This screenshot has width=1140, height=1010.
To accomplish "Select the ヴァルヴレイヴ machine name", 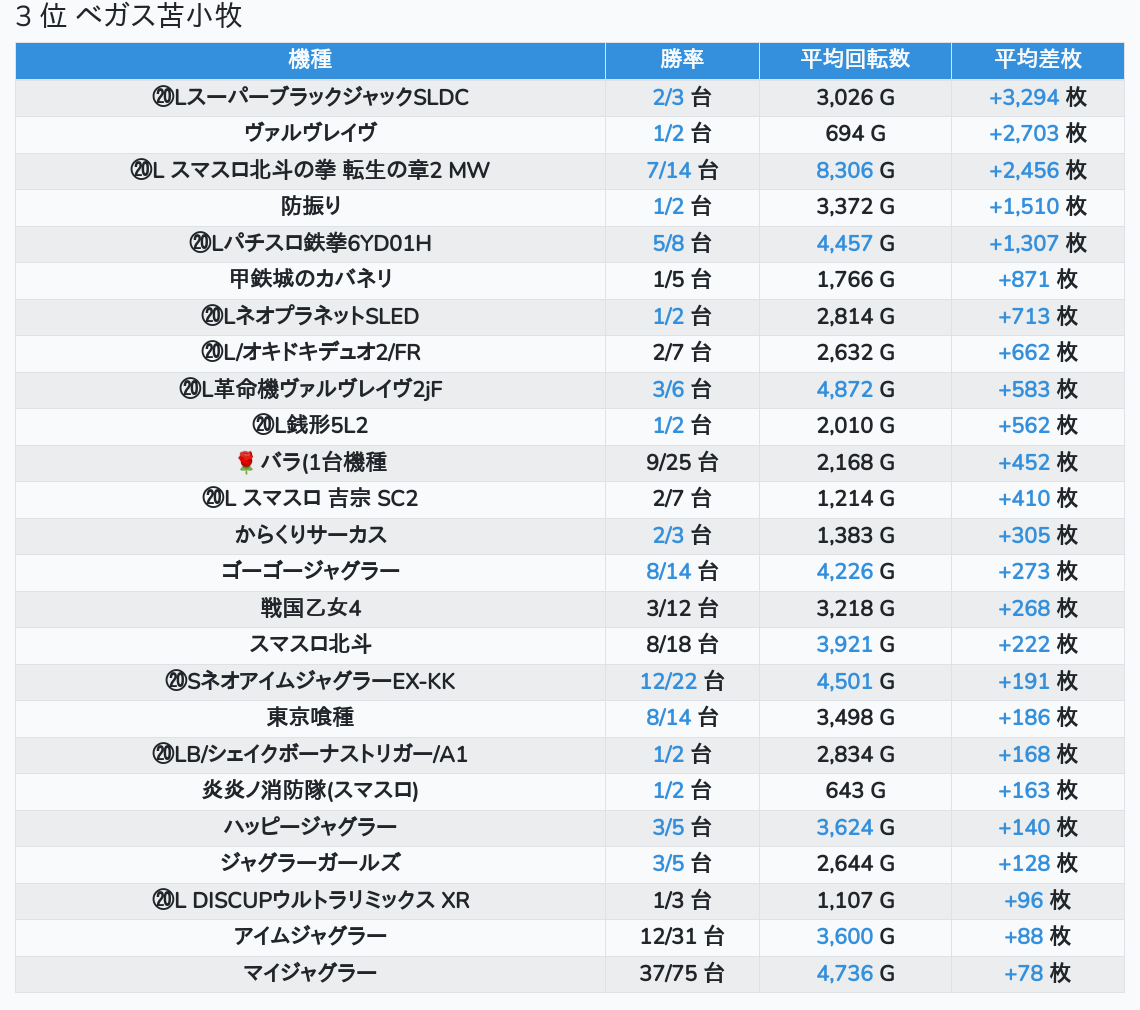I will point(310,133).
